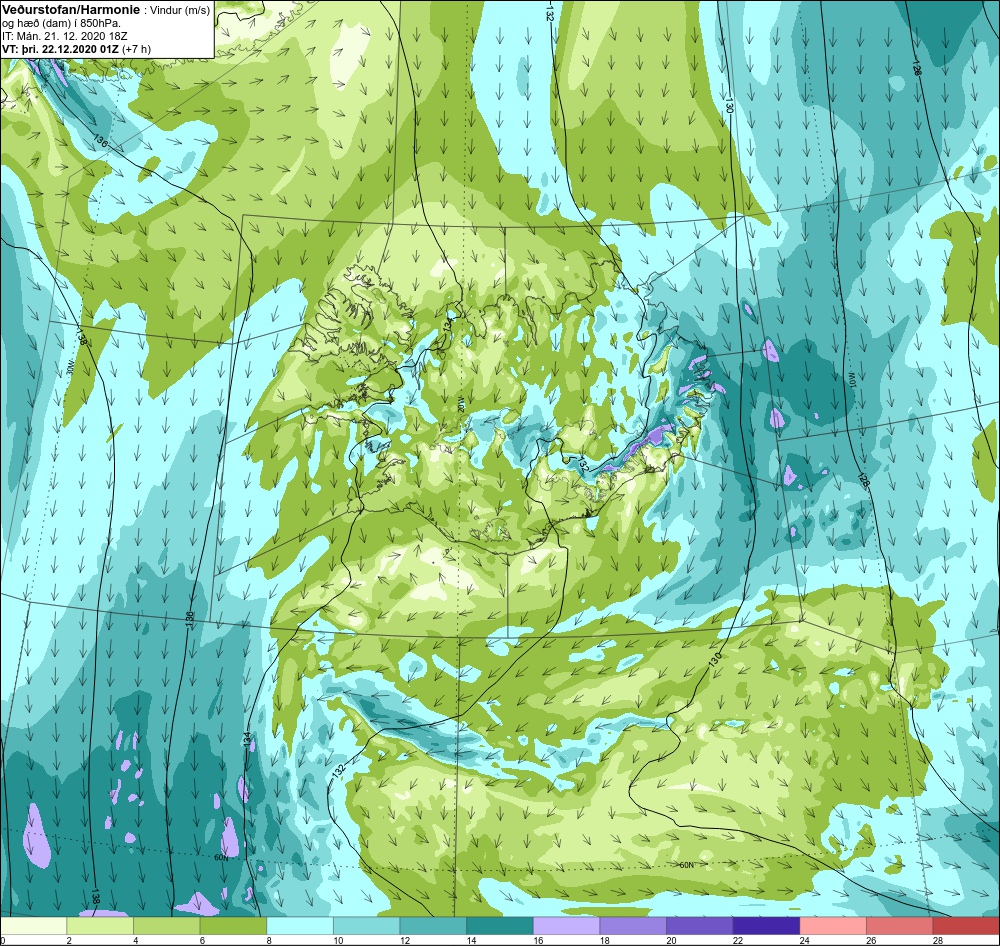Click the 'IT: Mán. 21. 12. 2020 18Z' line
Image resolution: width=1000 pixels, height=946 pixels.
(65, 36)
